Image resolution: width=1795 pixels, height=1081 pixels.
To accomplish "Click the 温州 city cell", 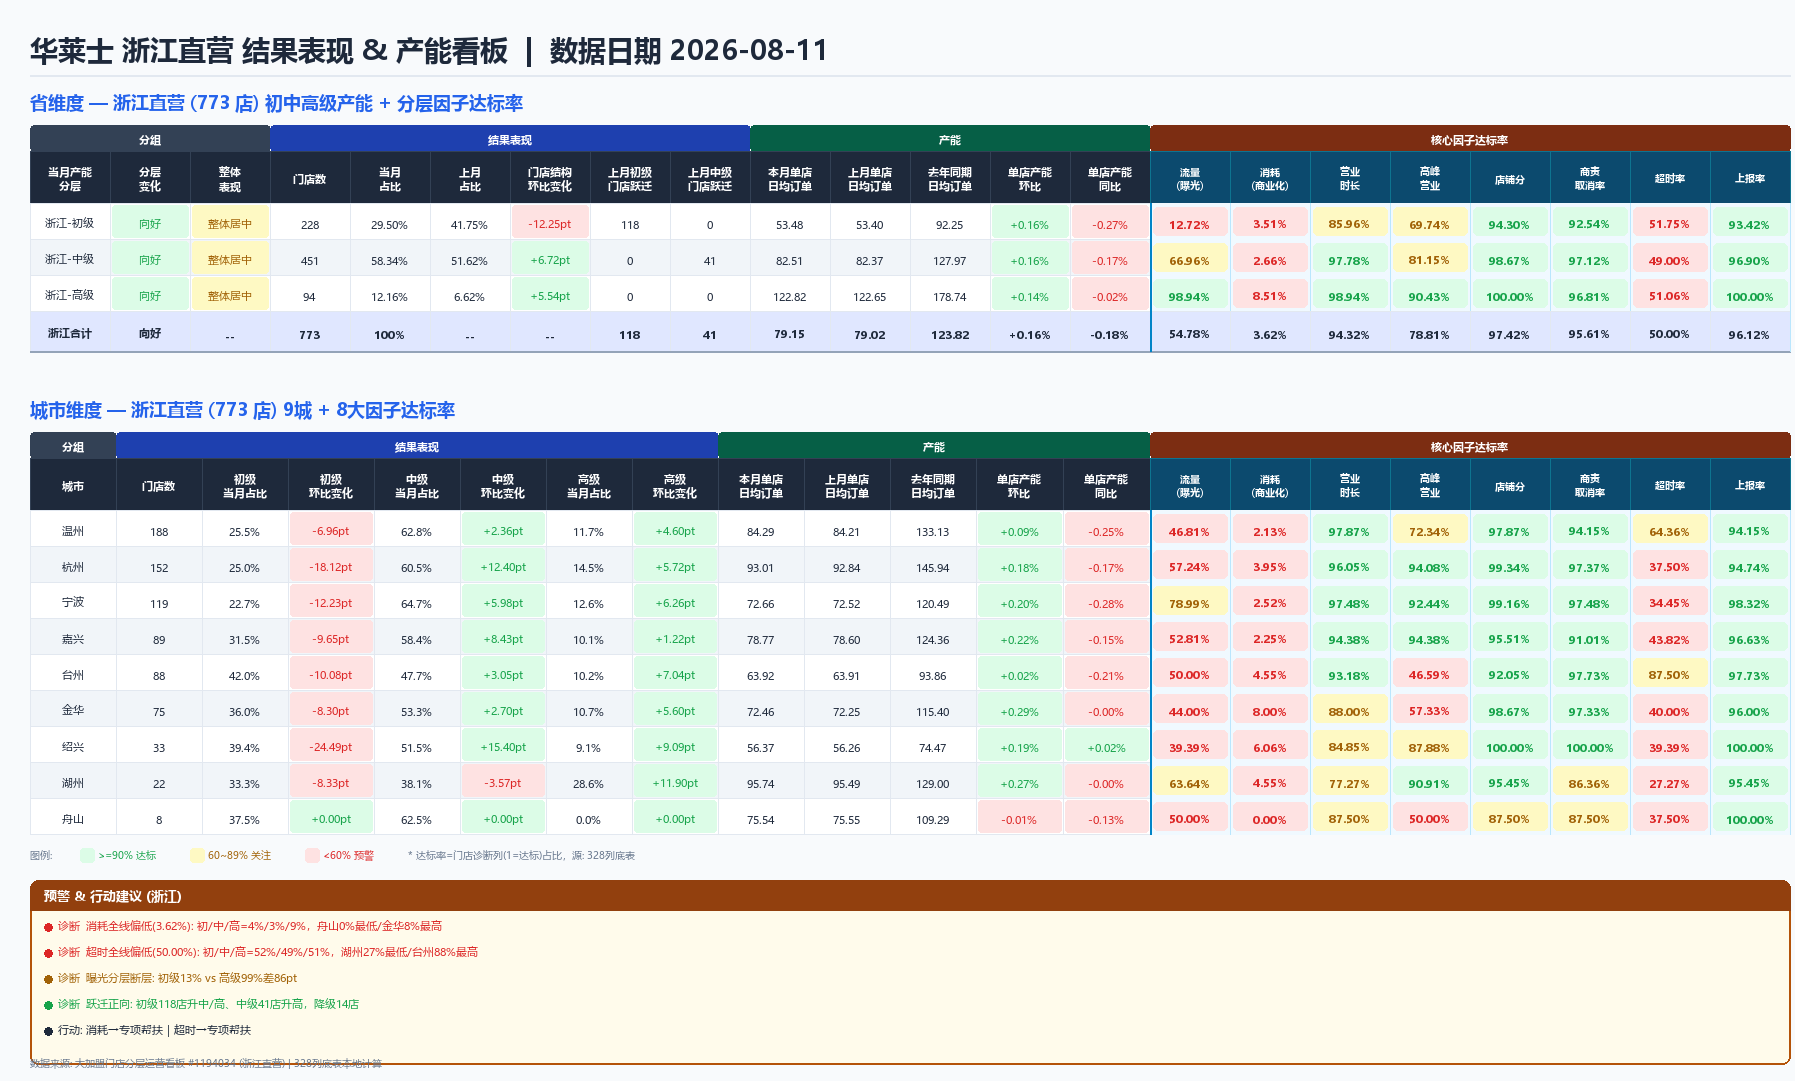I will [73, 531].
